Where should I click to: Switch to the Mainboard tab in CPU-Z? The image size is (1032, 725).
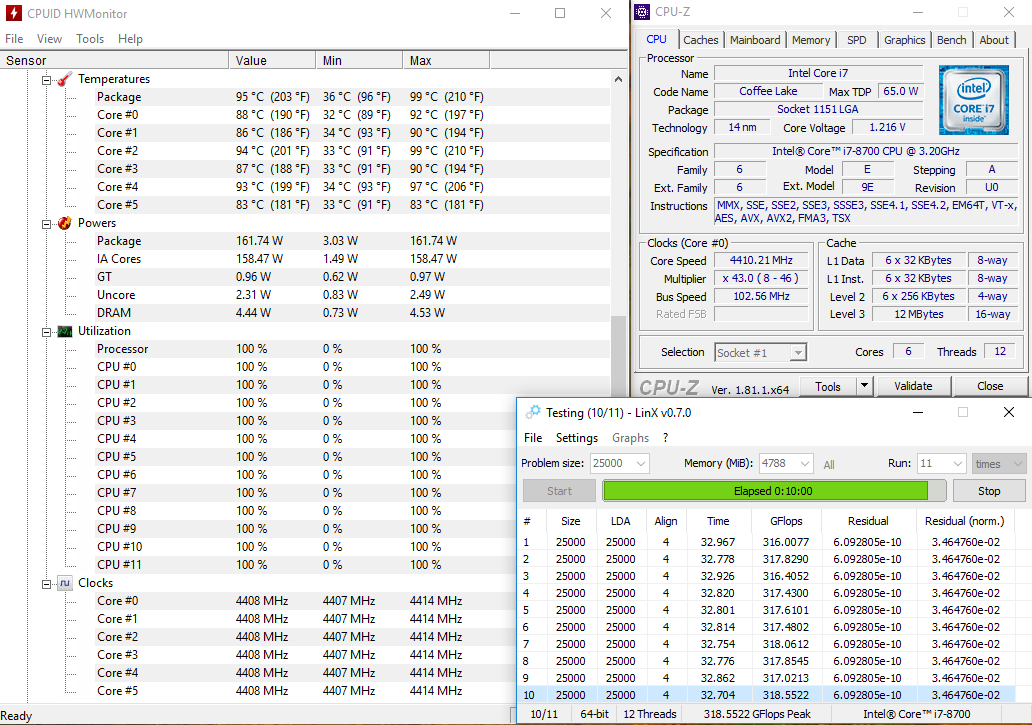[x=755, y=40]
